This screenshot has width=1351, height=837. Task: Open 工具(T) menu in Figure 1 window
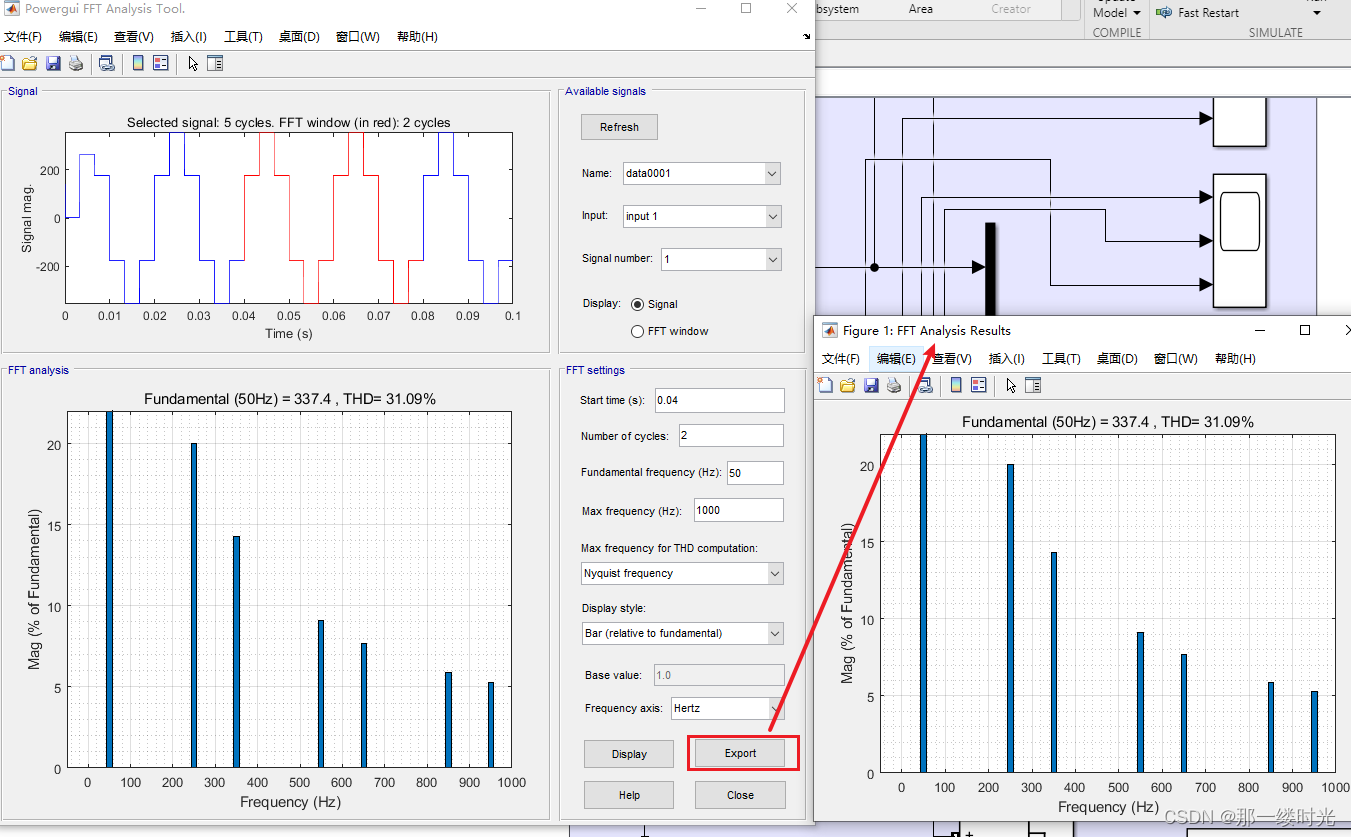pyautogui.click(x=1061, y=359)
